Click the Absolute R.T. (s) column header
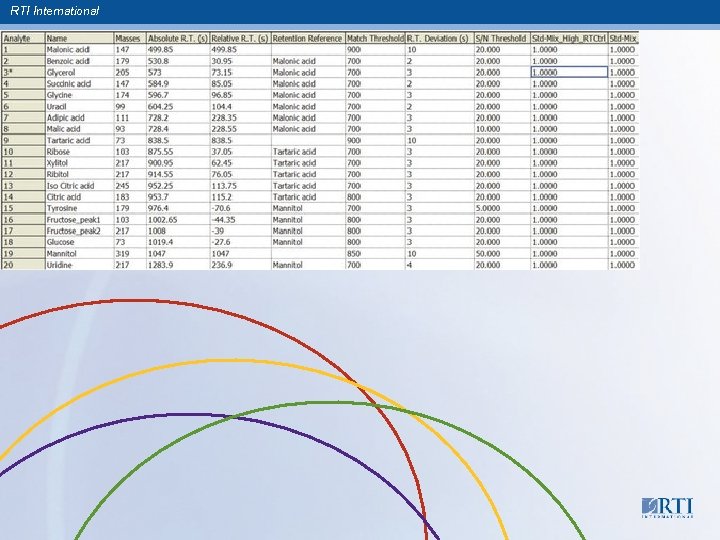The image size is (720, 540). coord(178,39)
